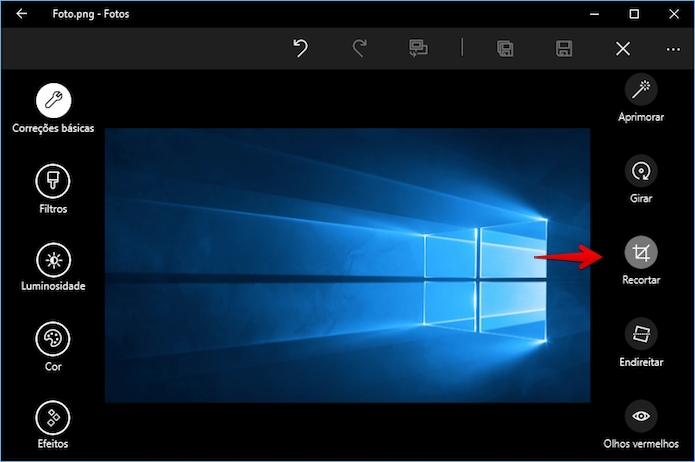Maximize the Fotos window
The width and height of the screenshot is (695, 462).
(x=634, y=14)
